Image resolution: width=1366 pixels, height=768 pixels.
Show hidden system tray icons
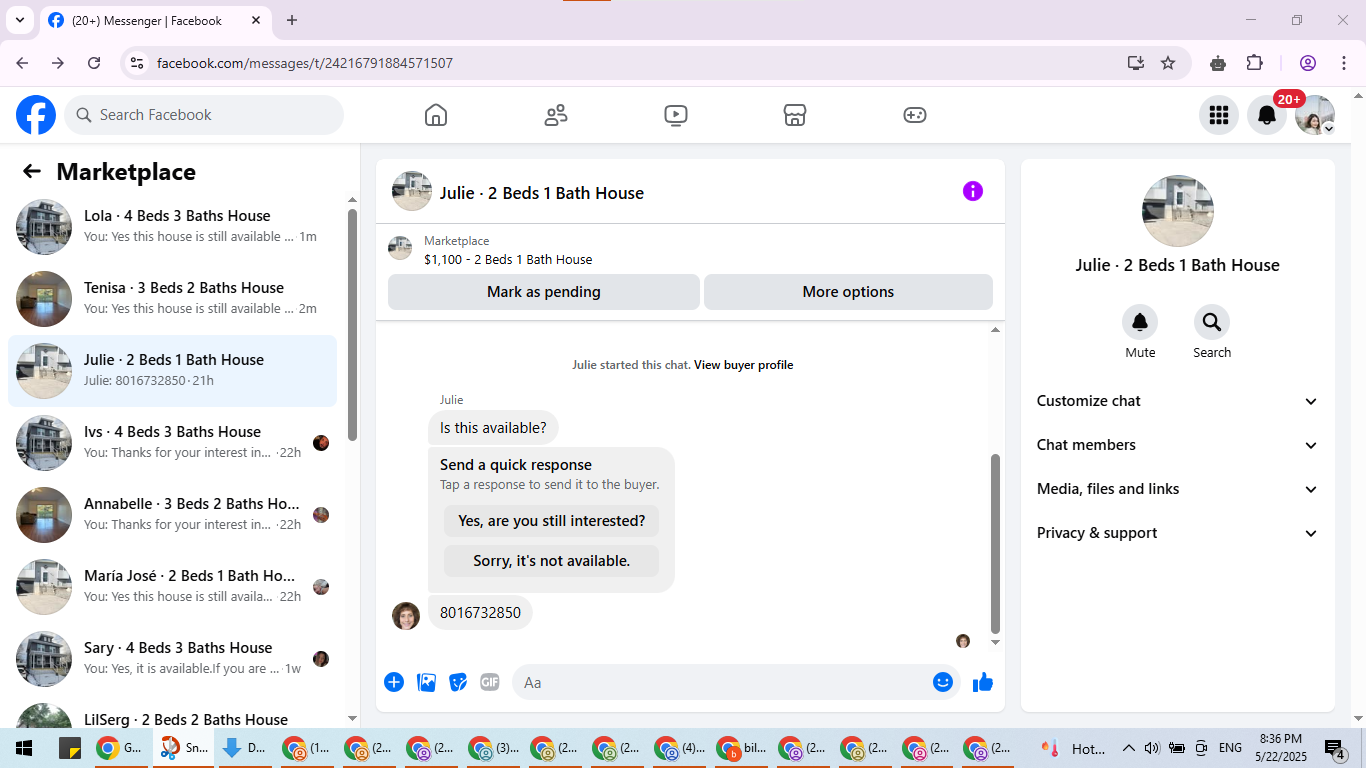point(1128,748)
